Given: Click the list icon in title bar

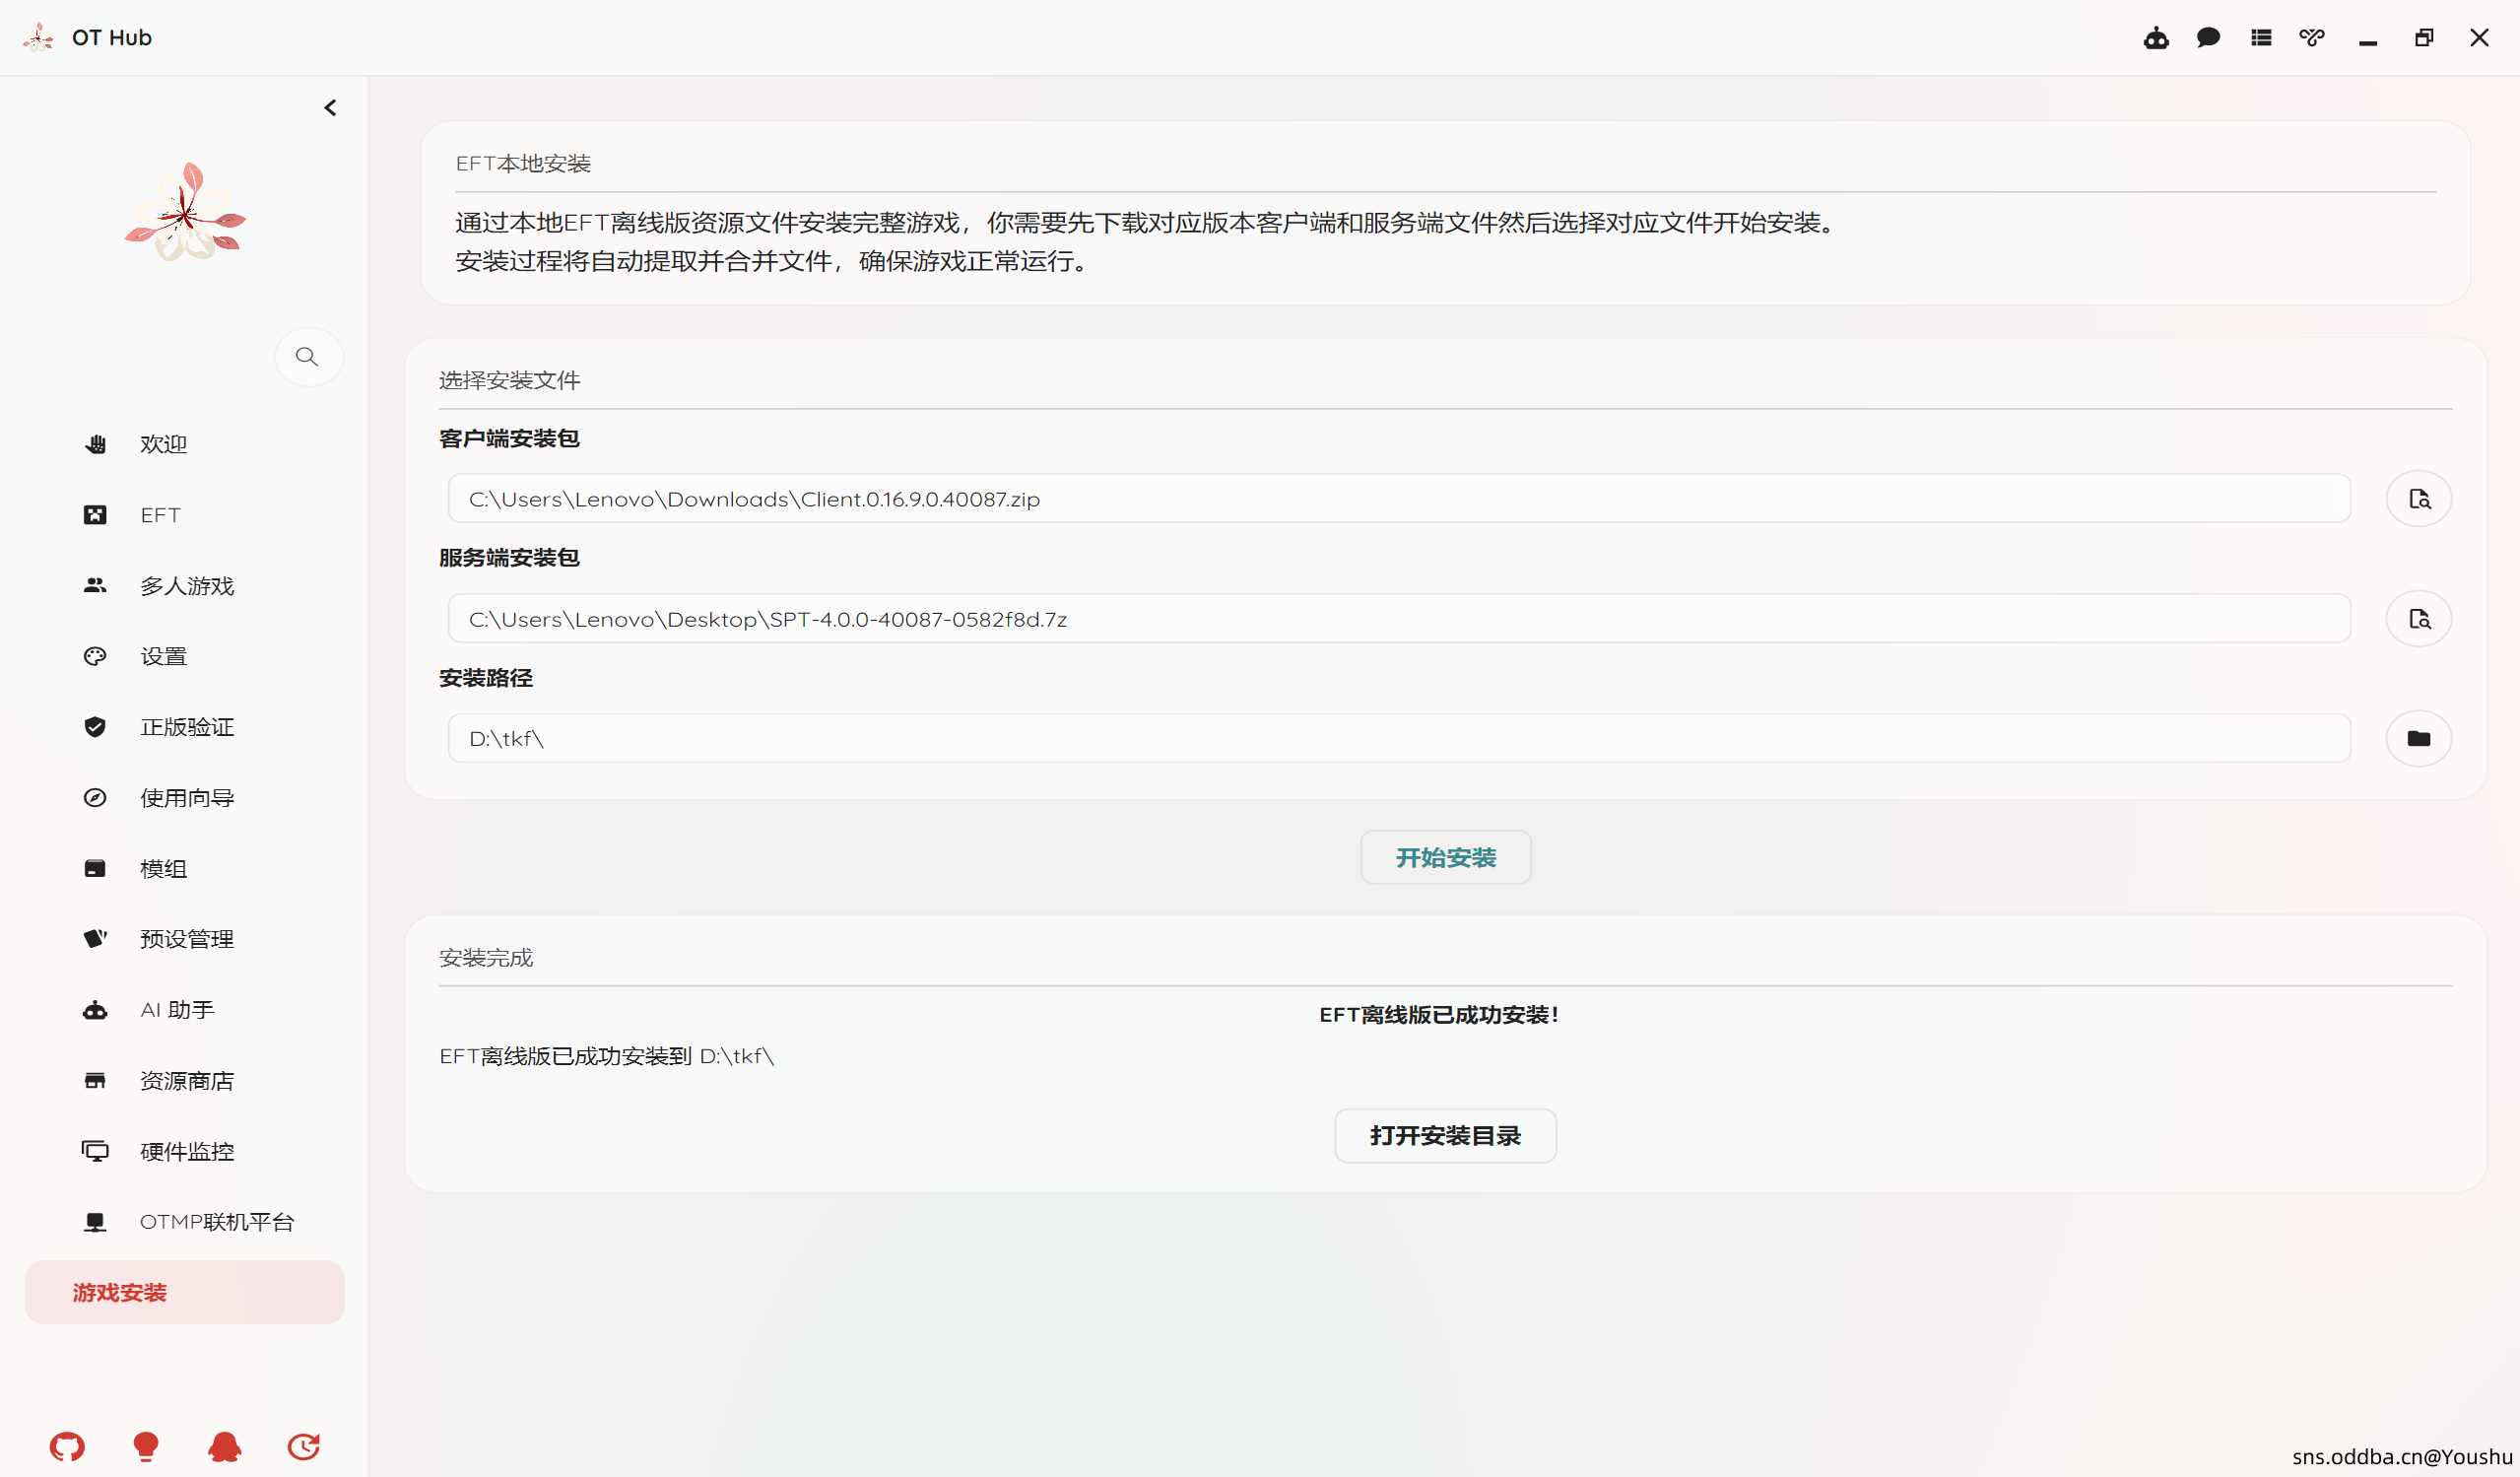Looking at the screenshot, I should point(2261,38).
